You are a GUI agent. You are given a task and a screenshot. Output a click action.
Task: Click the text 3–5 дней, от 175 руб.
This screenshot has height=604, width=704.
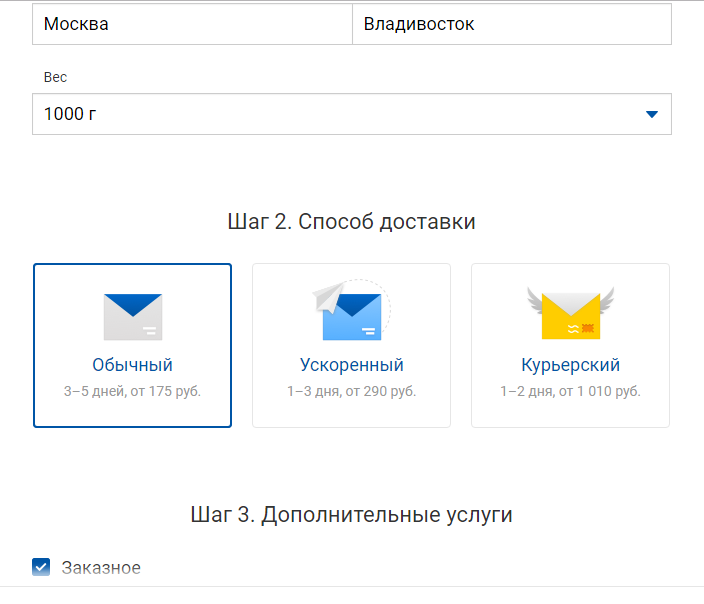coord(132,391)
